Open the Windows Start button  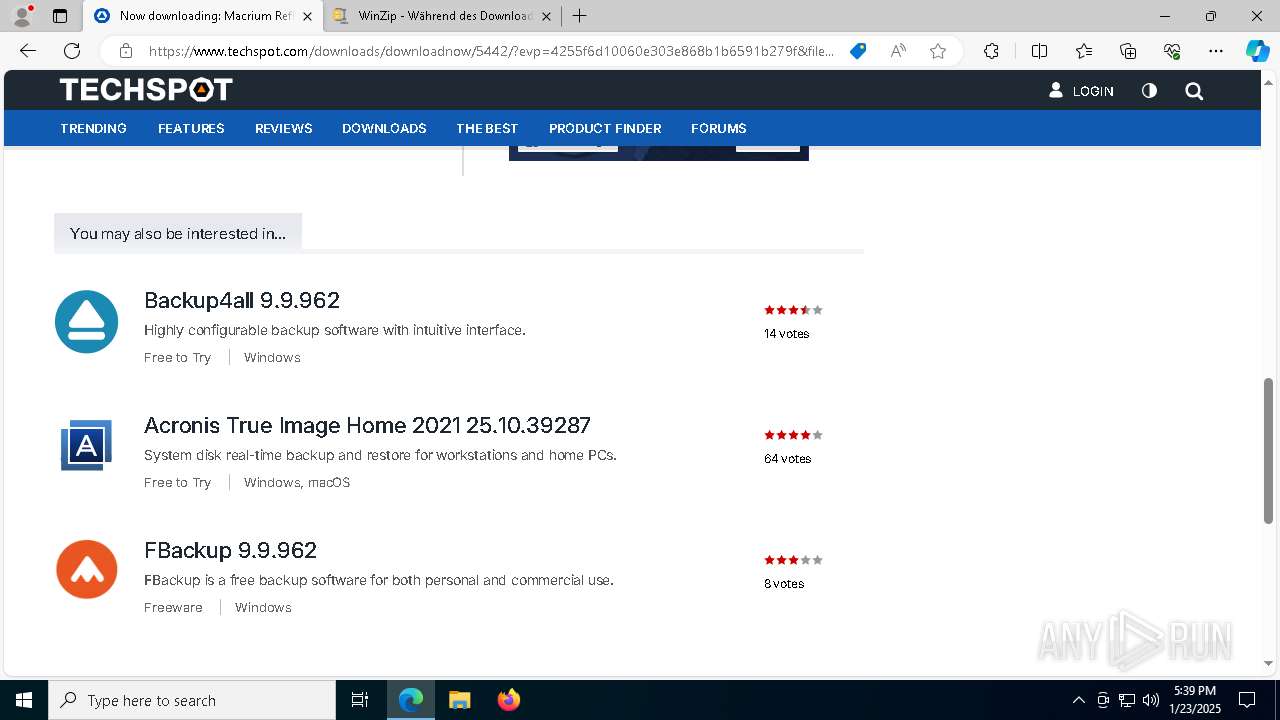pos(24,700)
